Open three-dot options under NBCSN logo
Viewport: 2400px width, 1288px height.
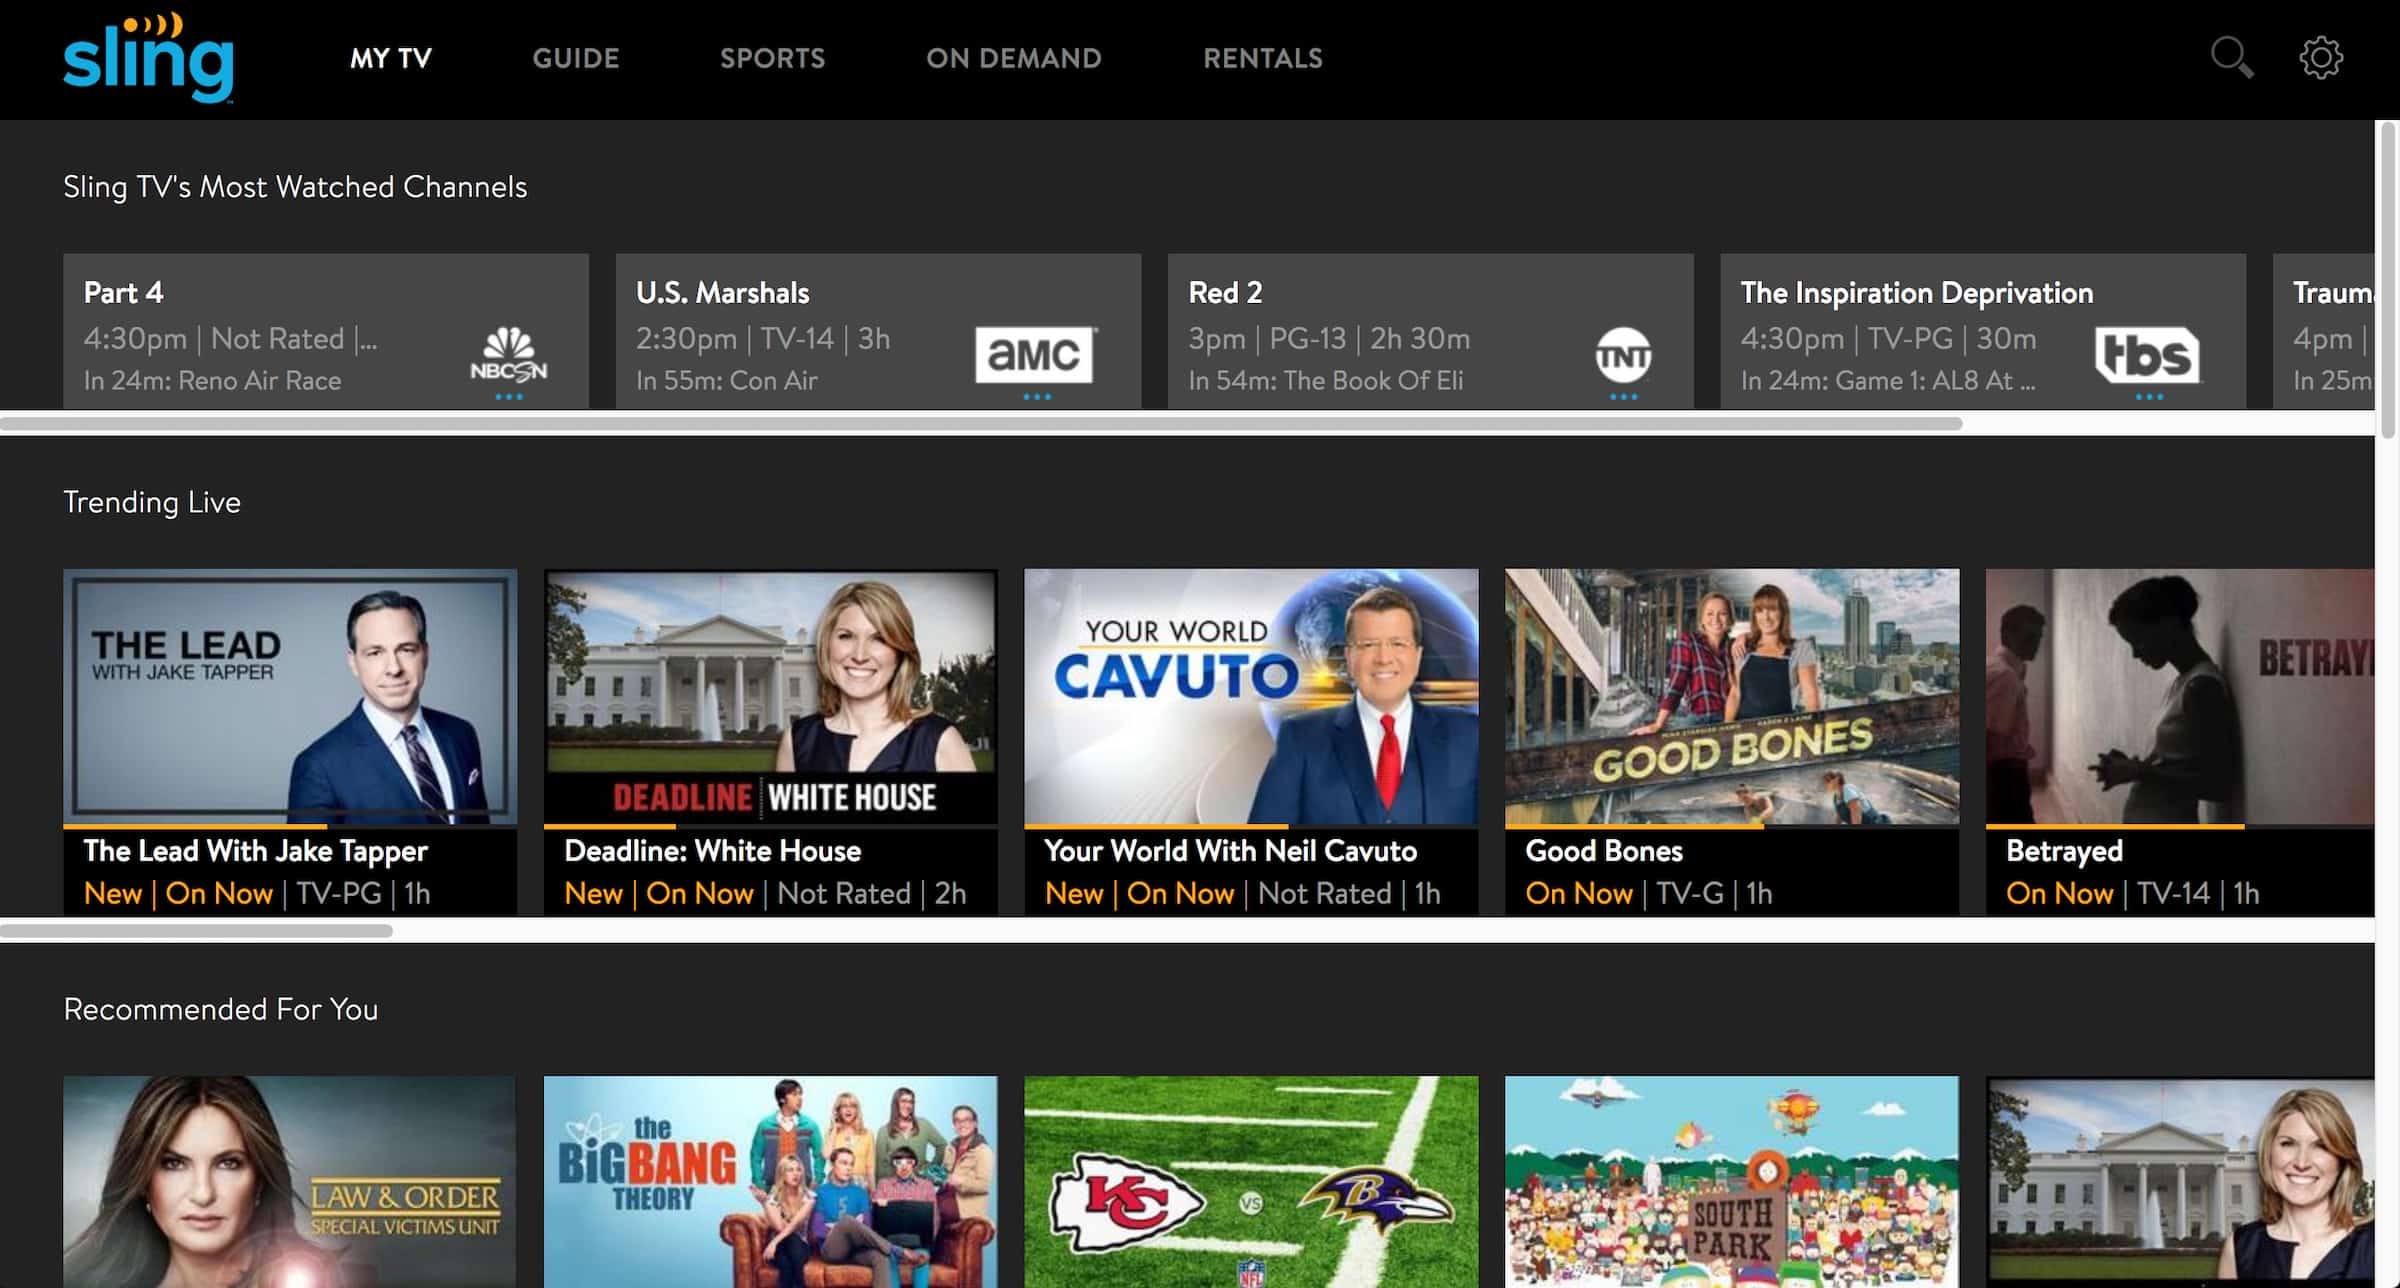point(509,397)
